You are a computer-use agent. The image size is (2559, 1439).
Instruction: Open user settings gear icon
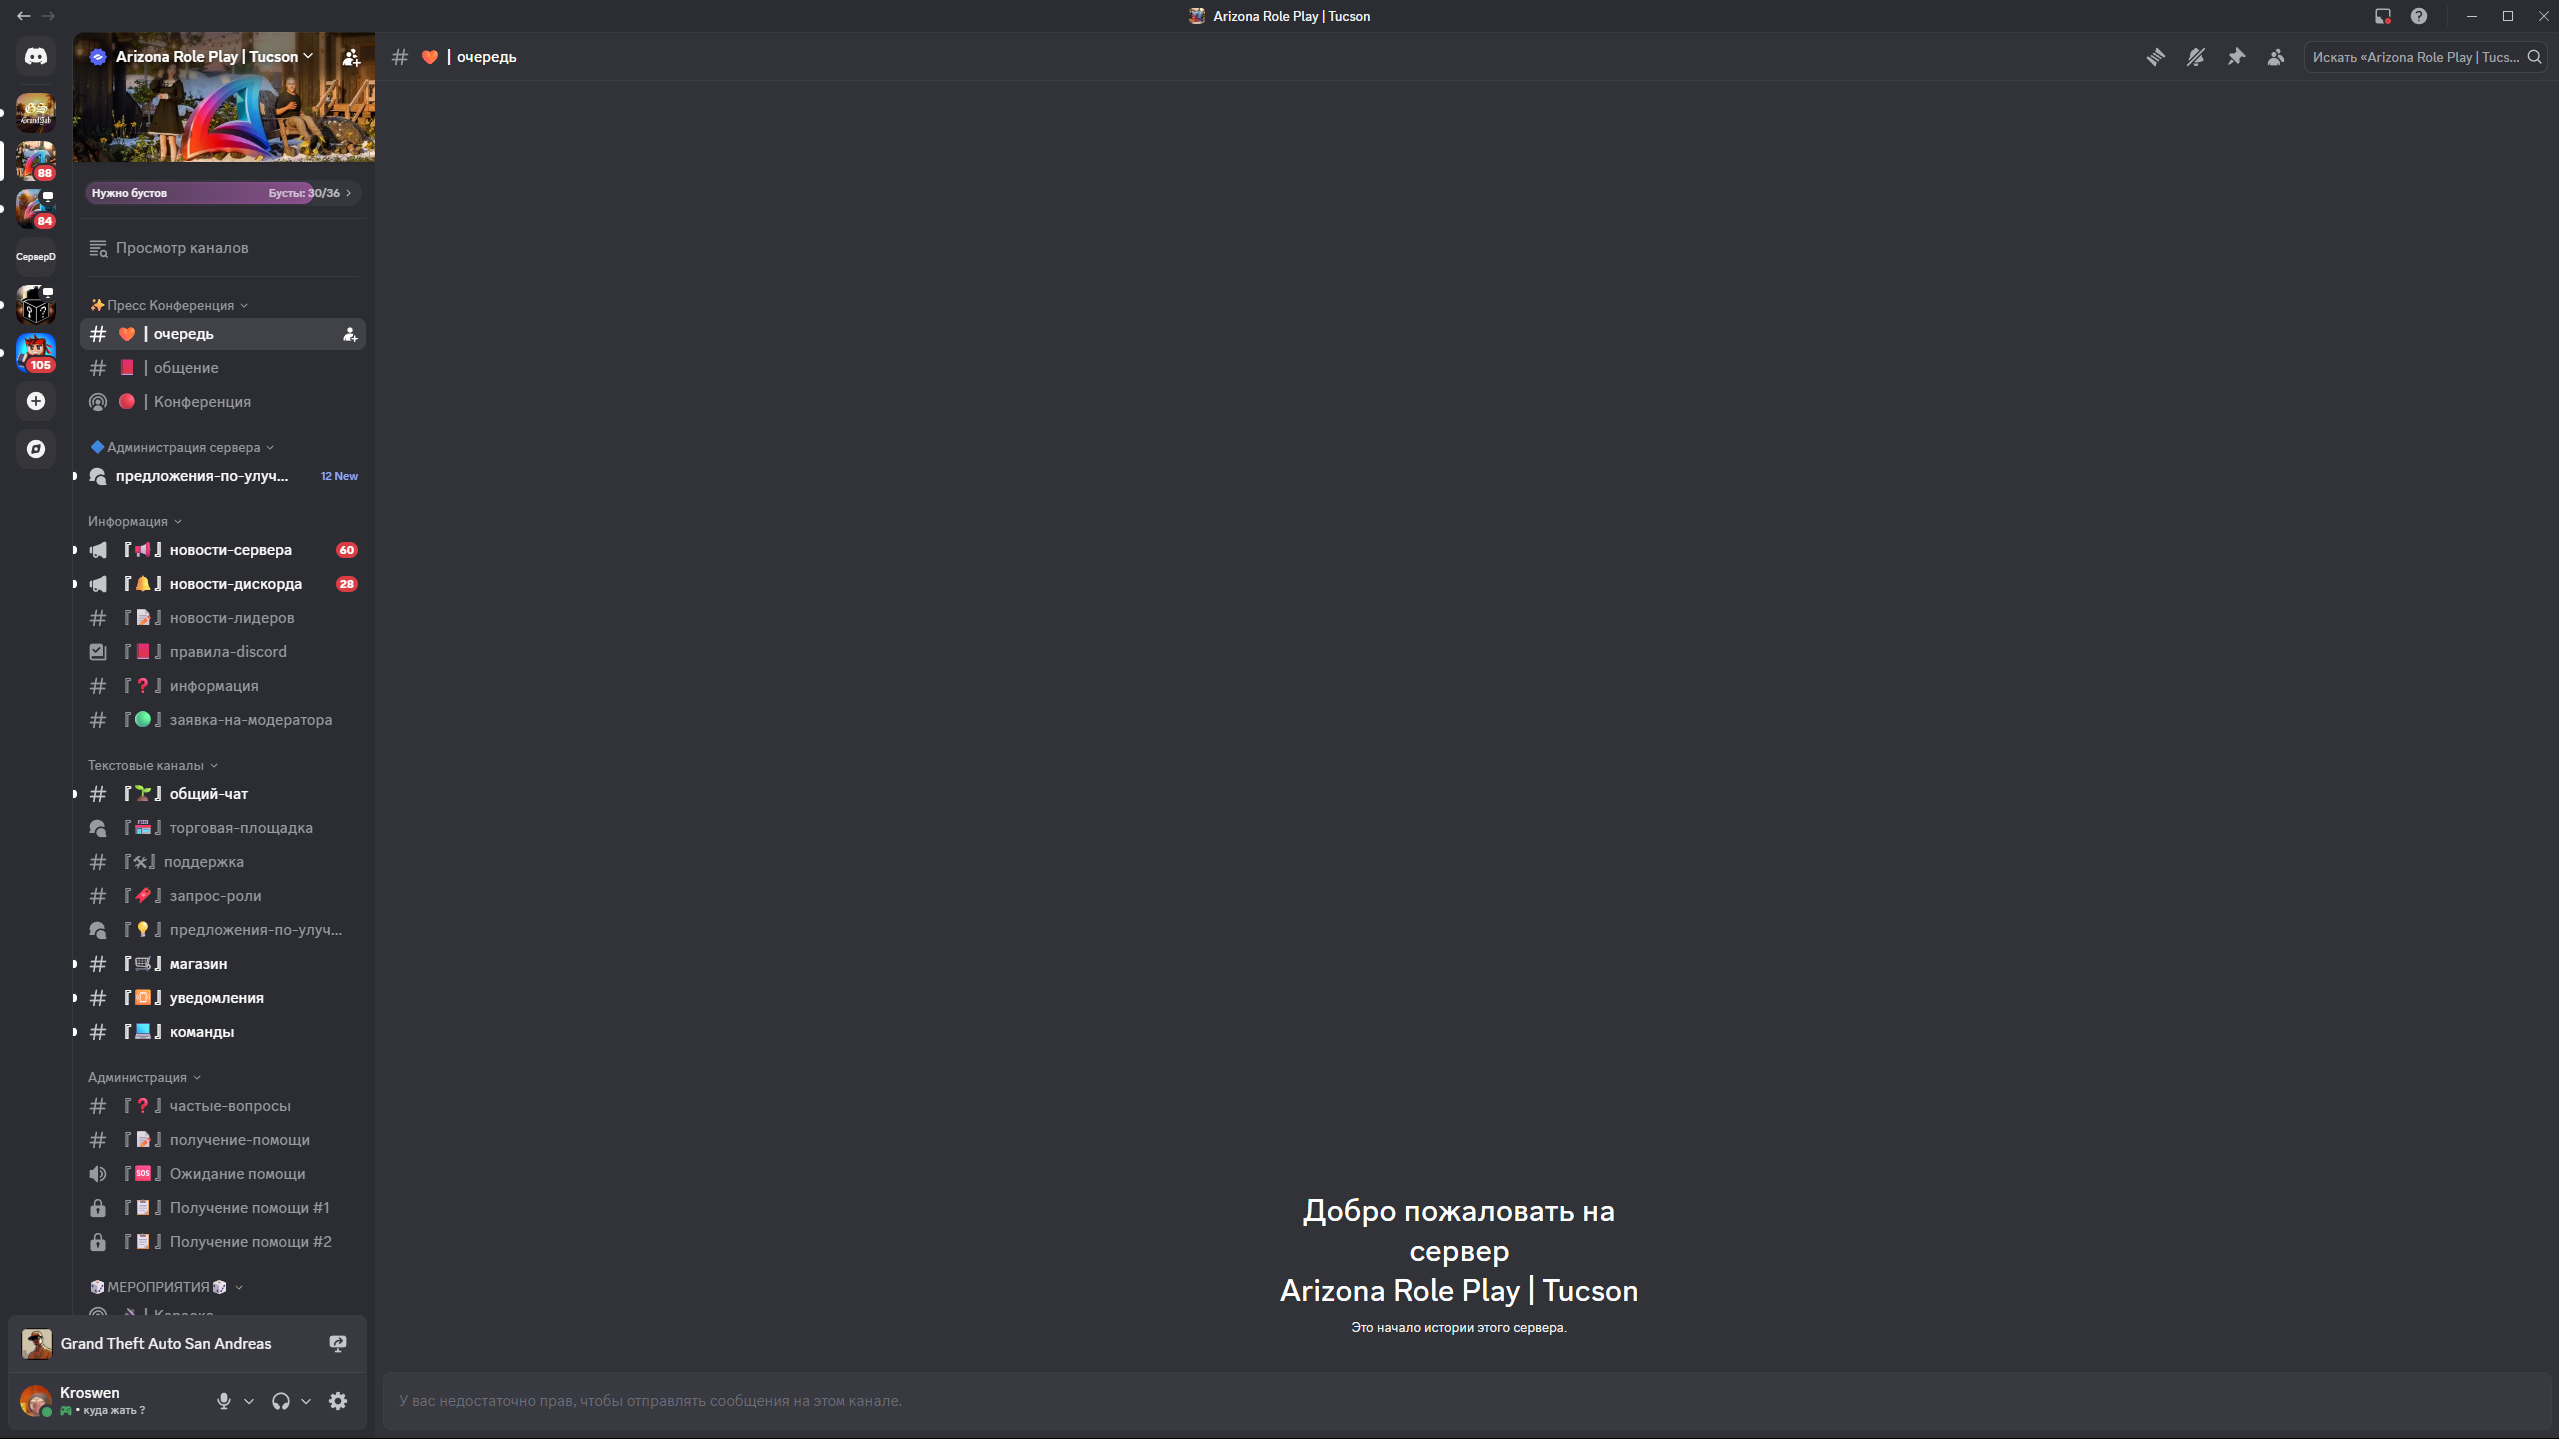tap(338, 1401)
